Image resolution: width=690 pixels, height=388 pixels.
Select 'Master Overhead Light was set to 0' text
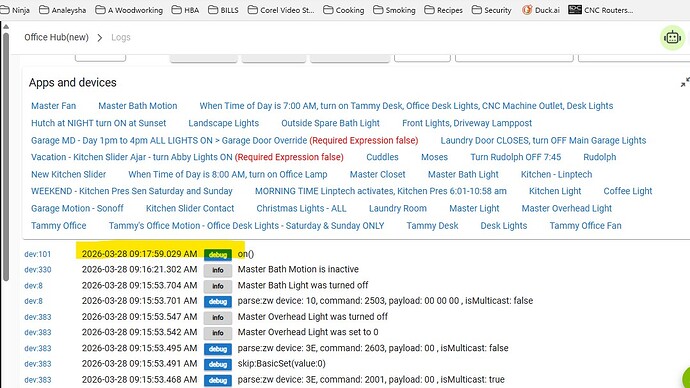[x=308, y=332]
